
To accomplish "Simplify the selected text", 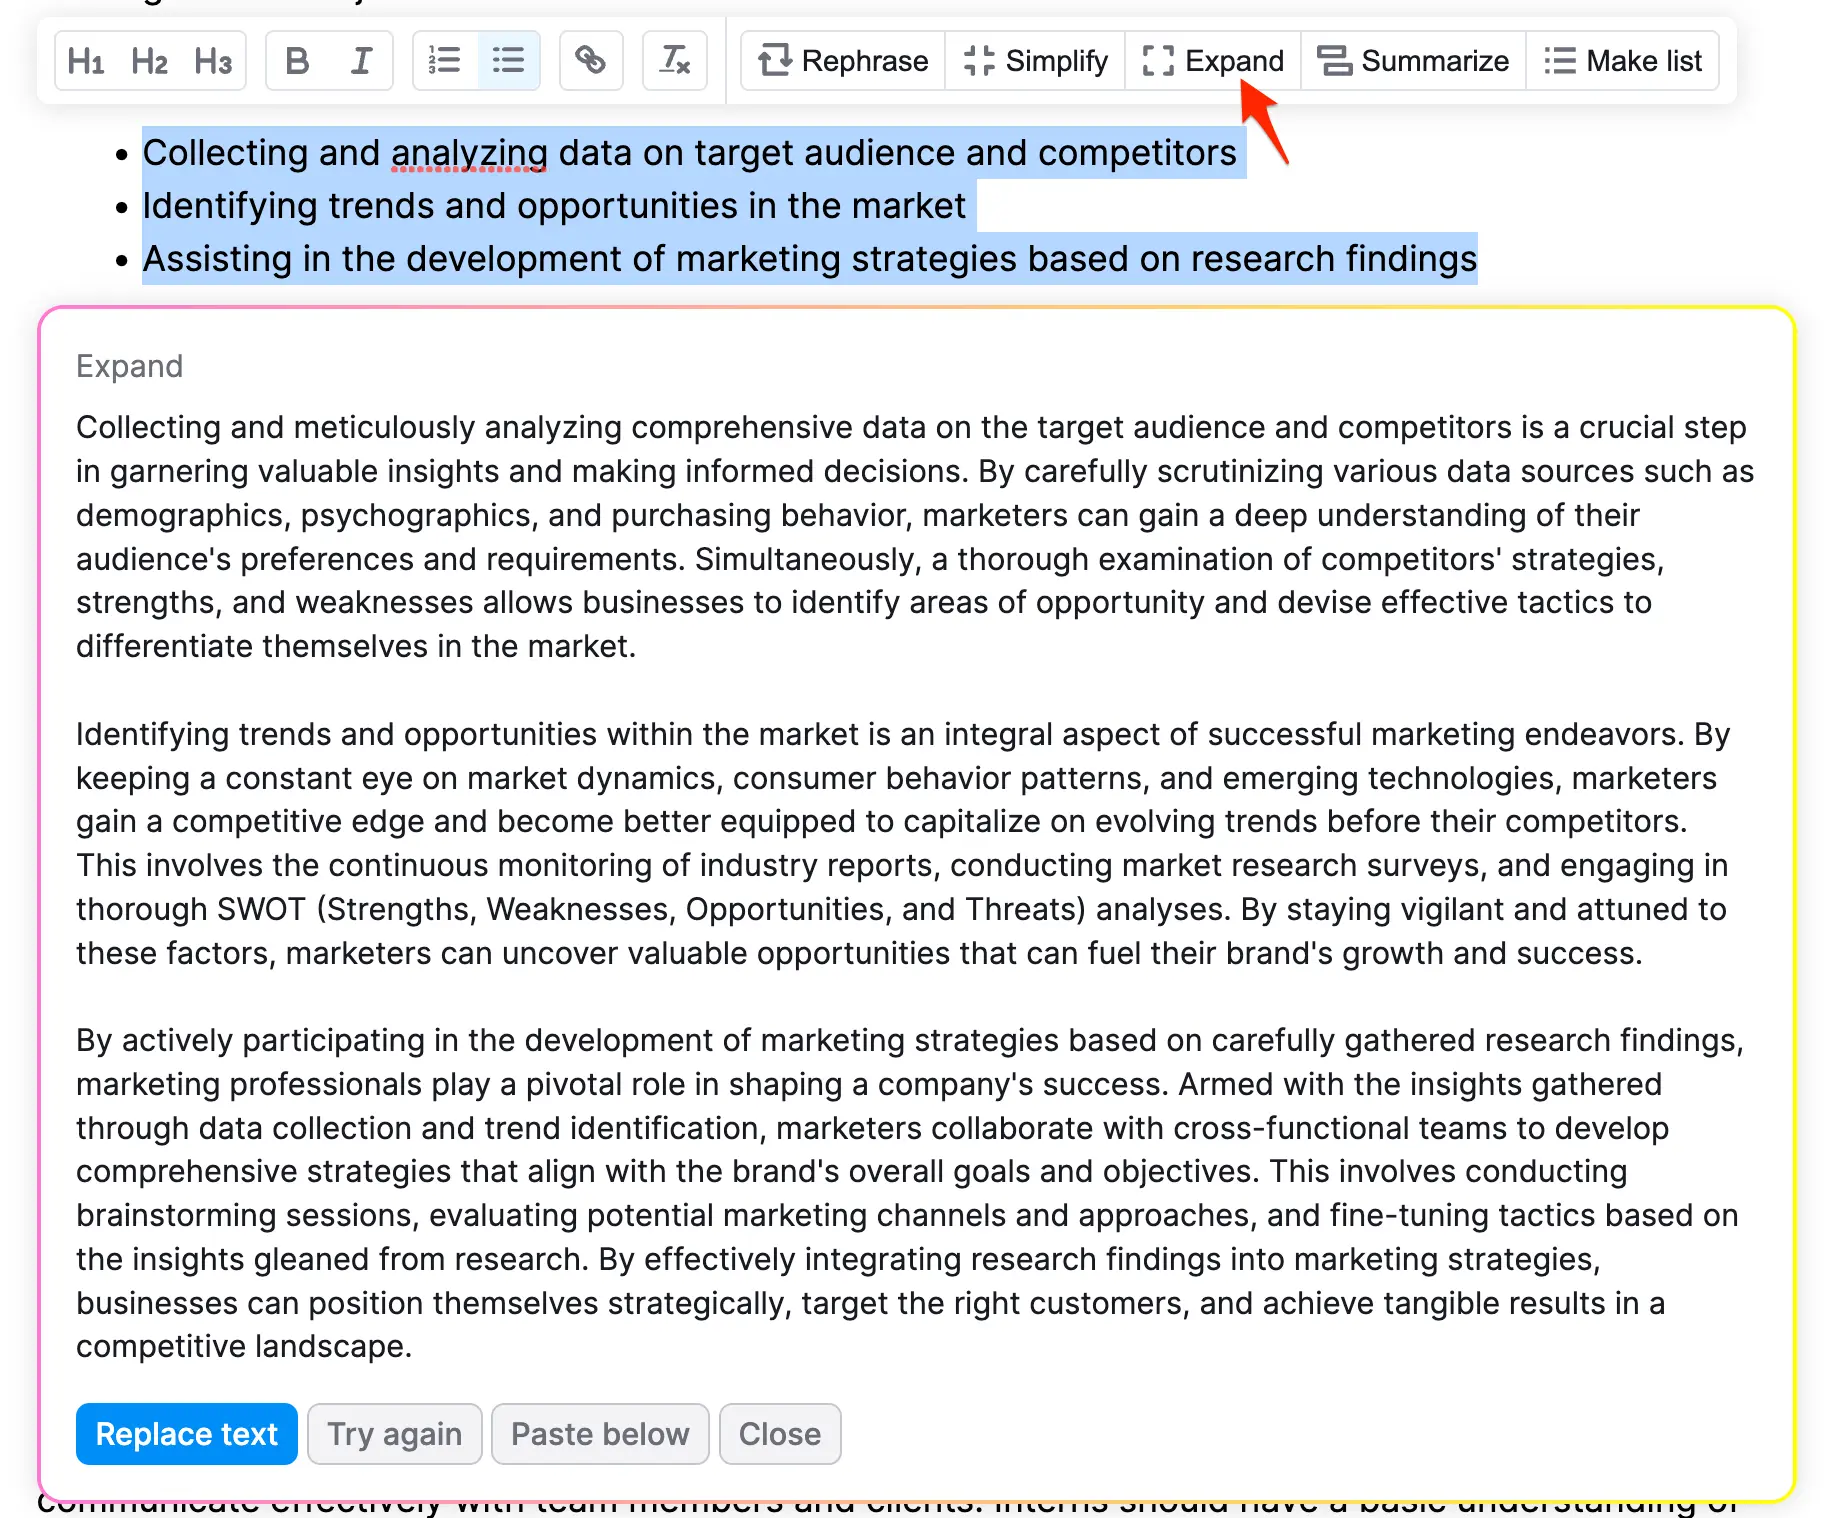I will coord(1035,61).
